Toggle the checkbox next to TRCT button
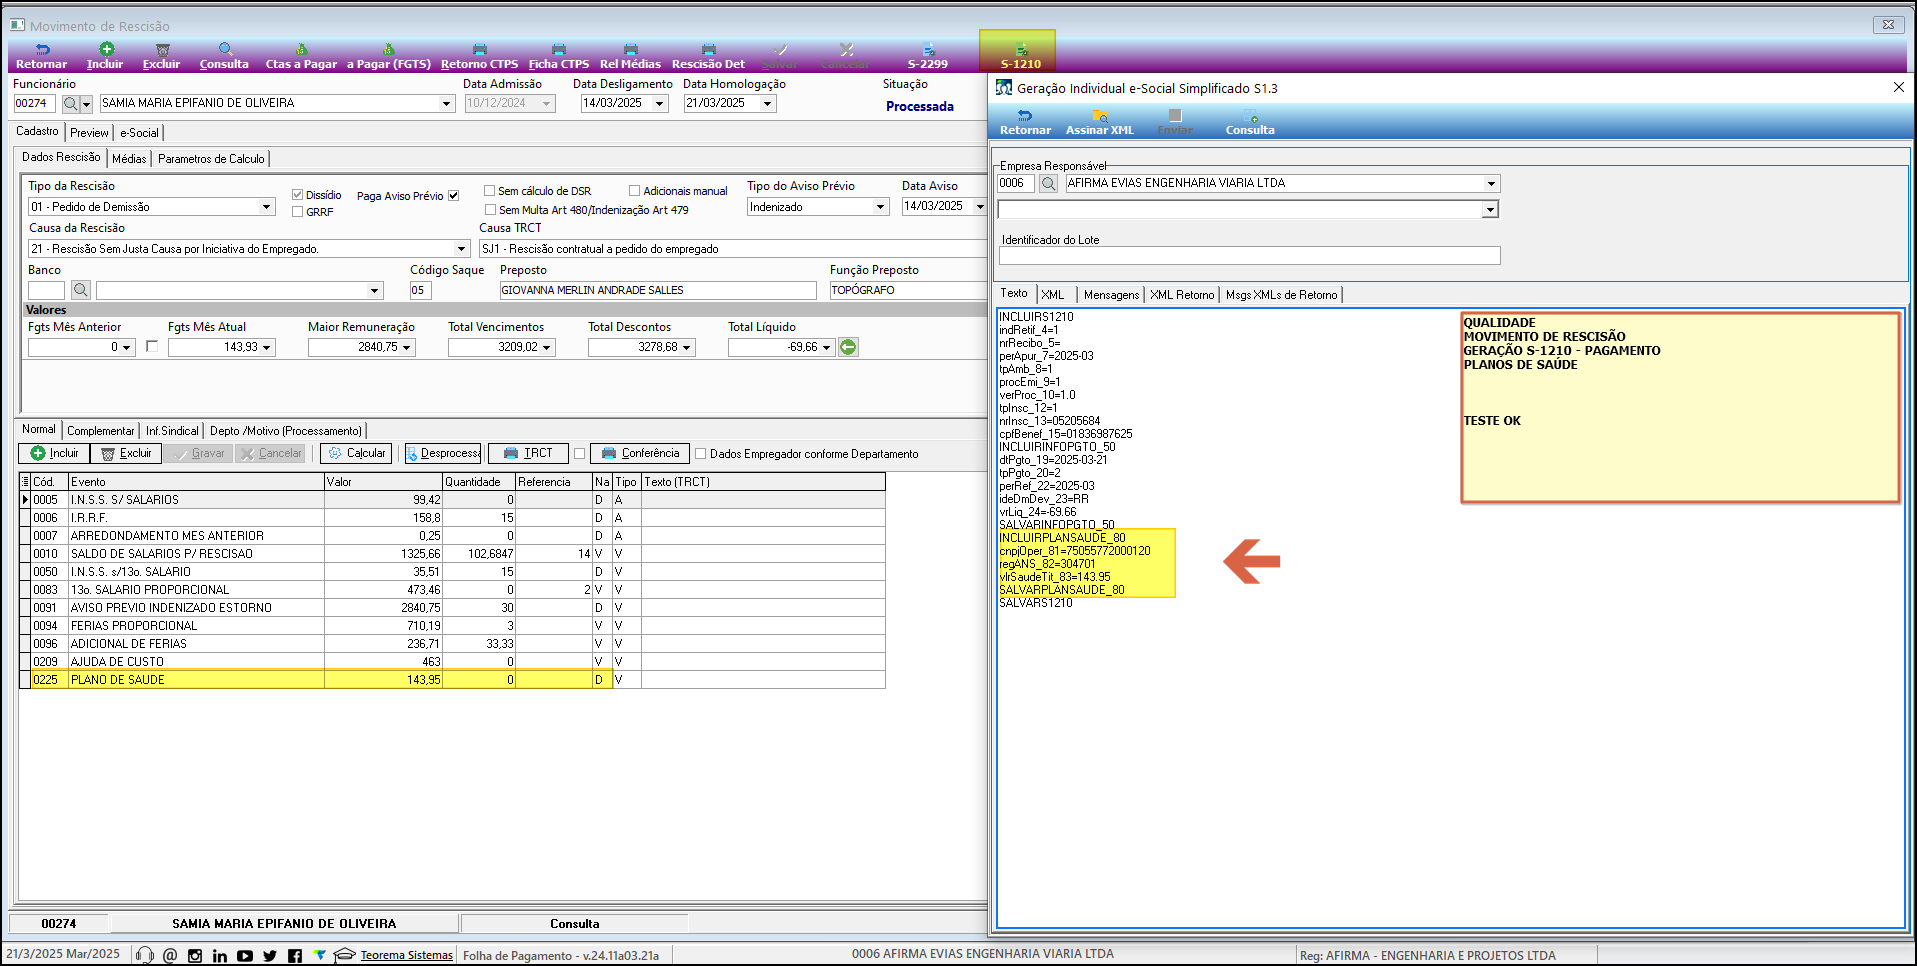 tap(579, 454)
